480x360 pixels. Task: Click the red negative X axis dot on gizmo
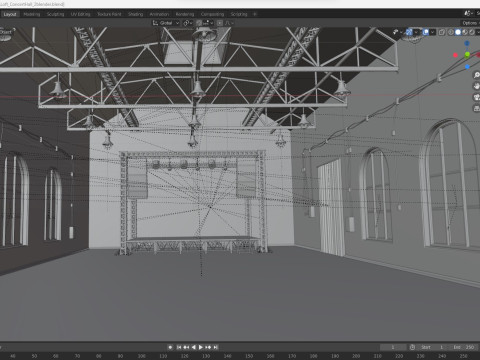point(456,55)
